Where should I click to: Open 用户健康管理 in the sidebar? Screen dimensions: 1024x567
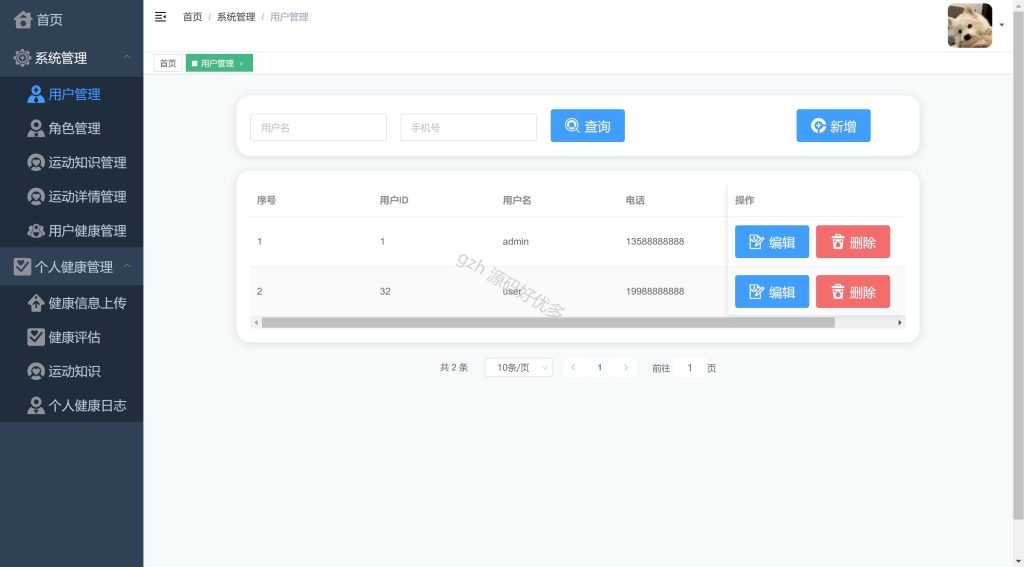72,231
